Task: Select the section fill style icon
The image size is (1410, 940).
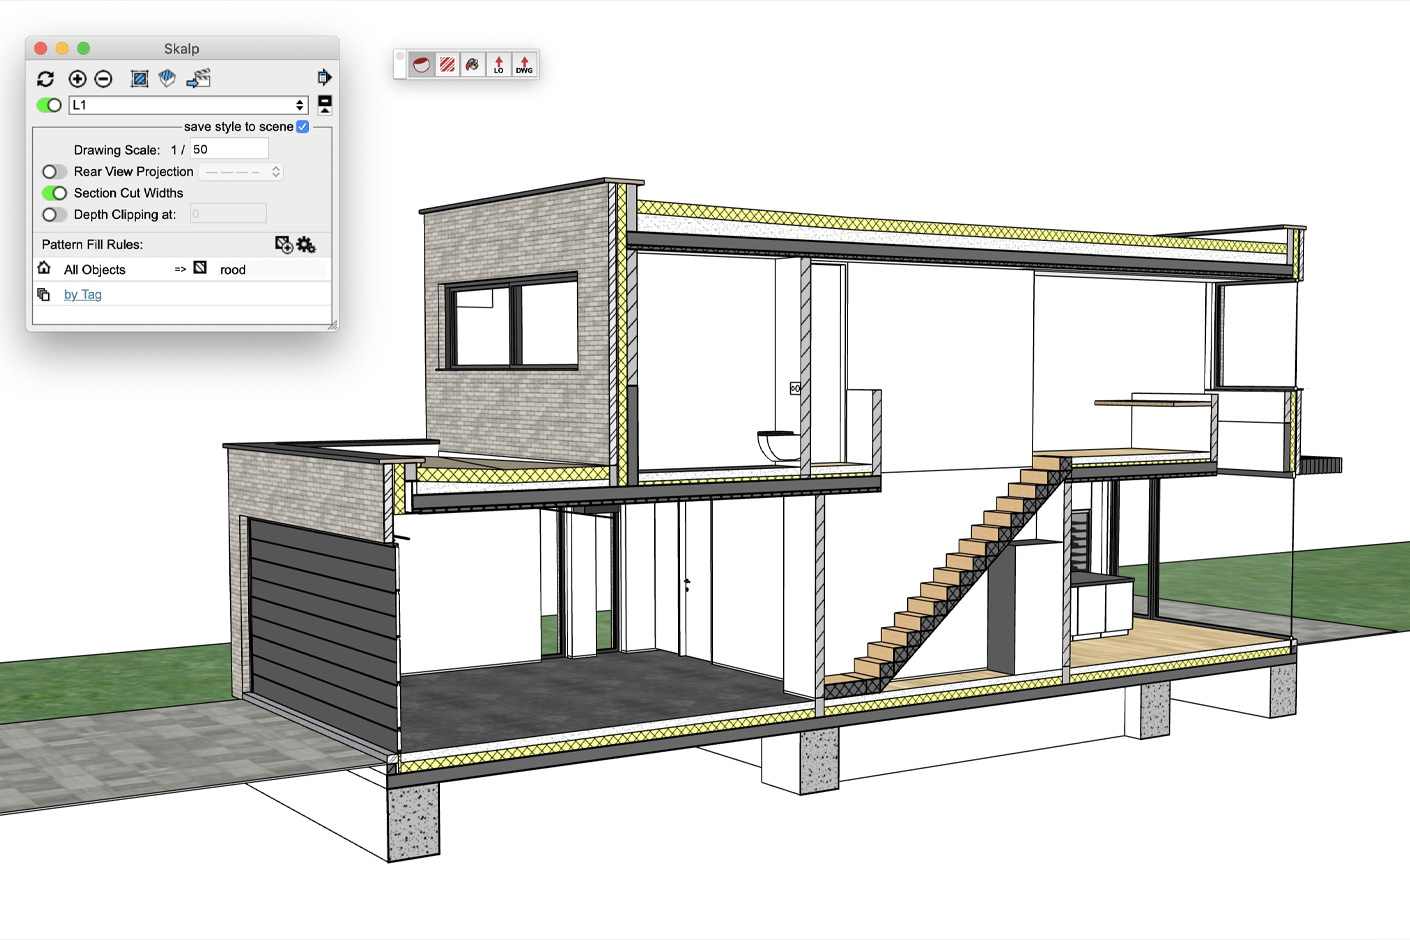Action: click(139, 79)
